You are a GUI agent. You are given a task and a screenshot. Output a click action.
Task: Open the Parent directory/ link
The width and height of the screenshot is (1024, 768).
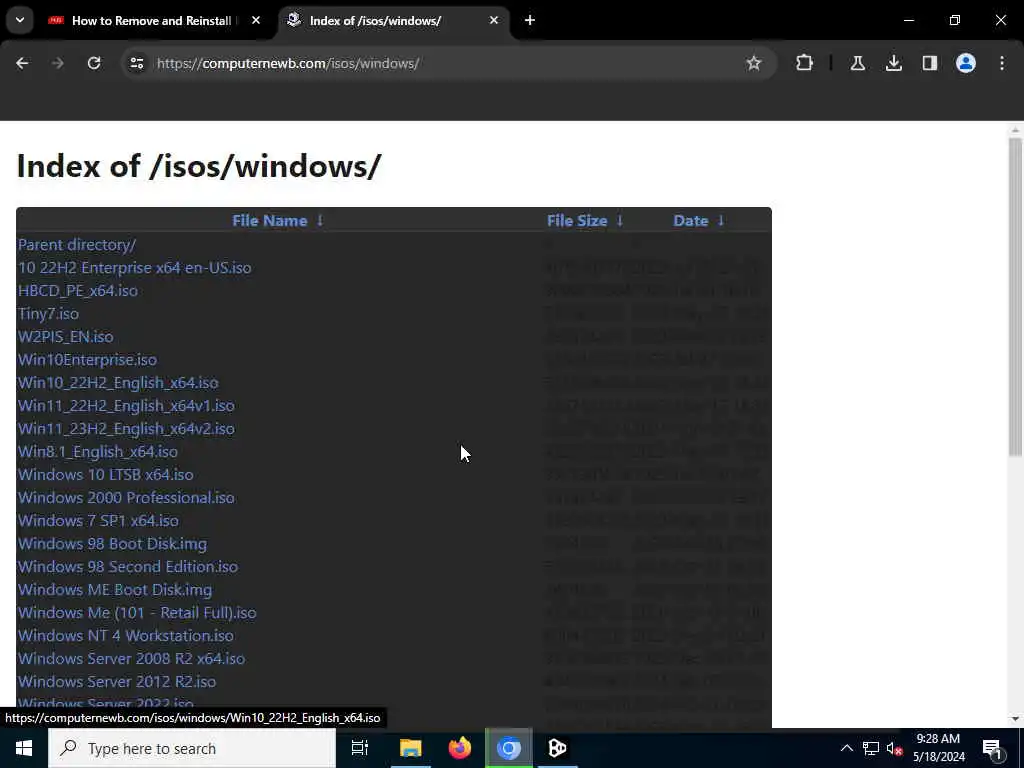[76, 244]
